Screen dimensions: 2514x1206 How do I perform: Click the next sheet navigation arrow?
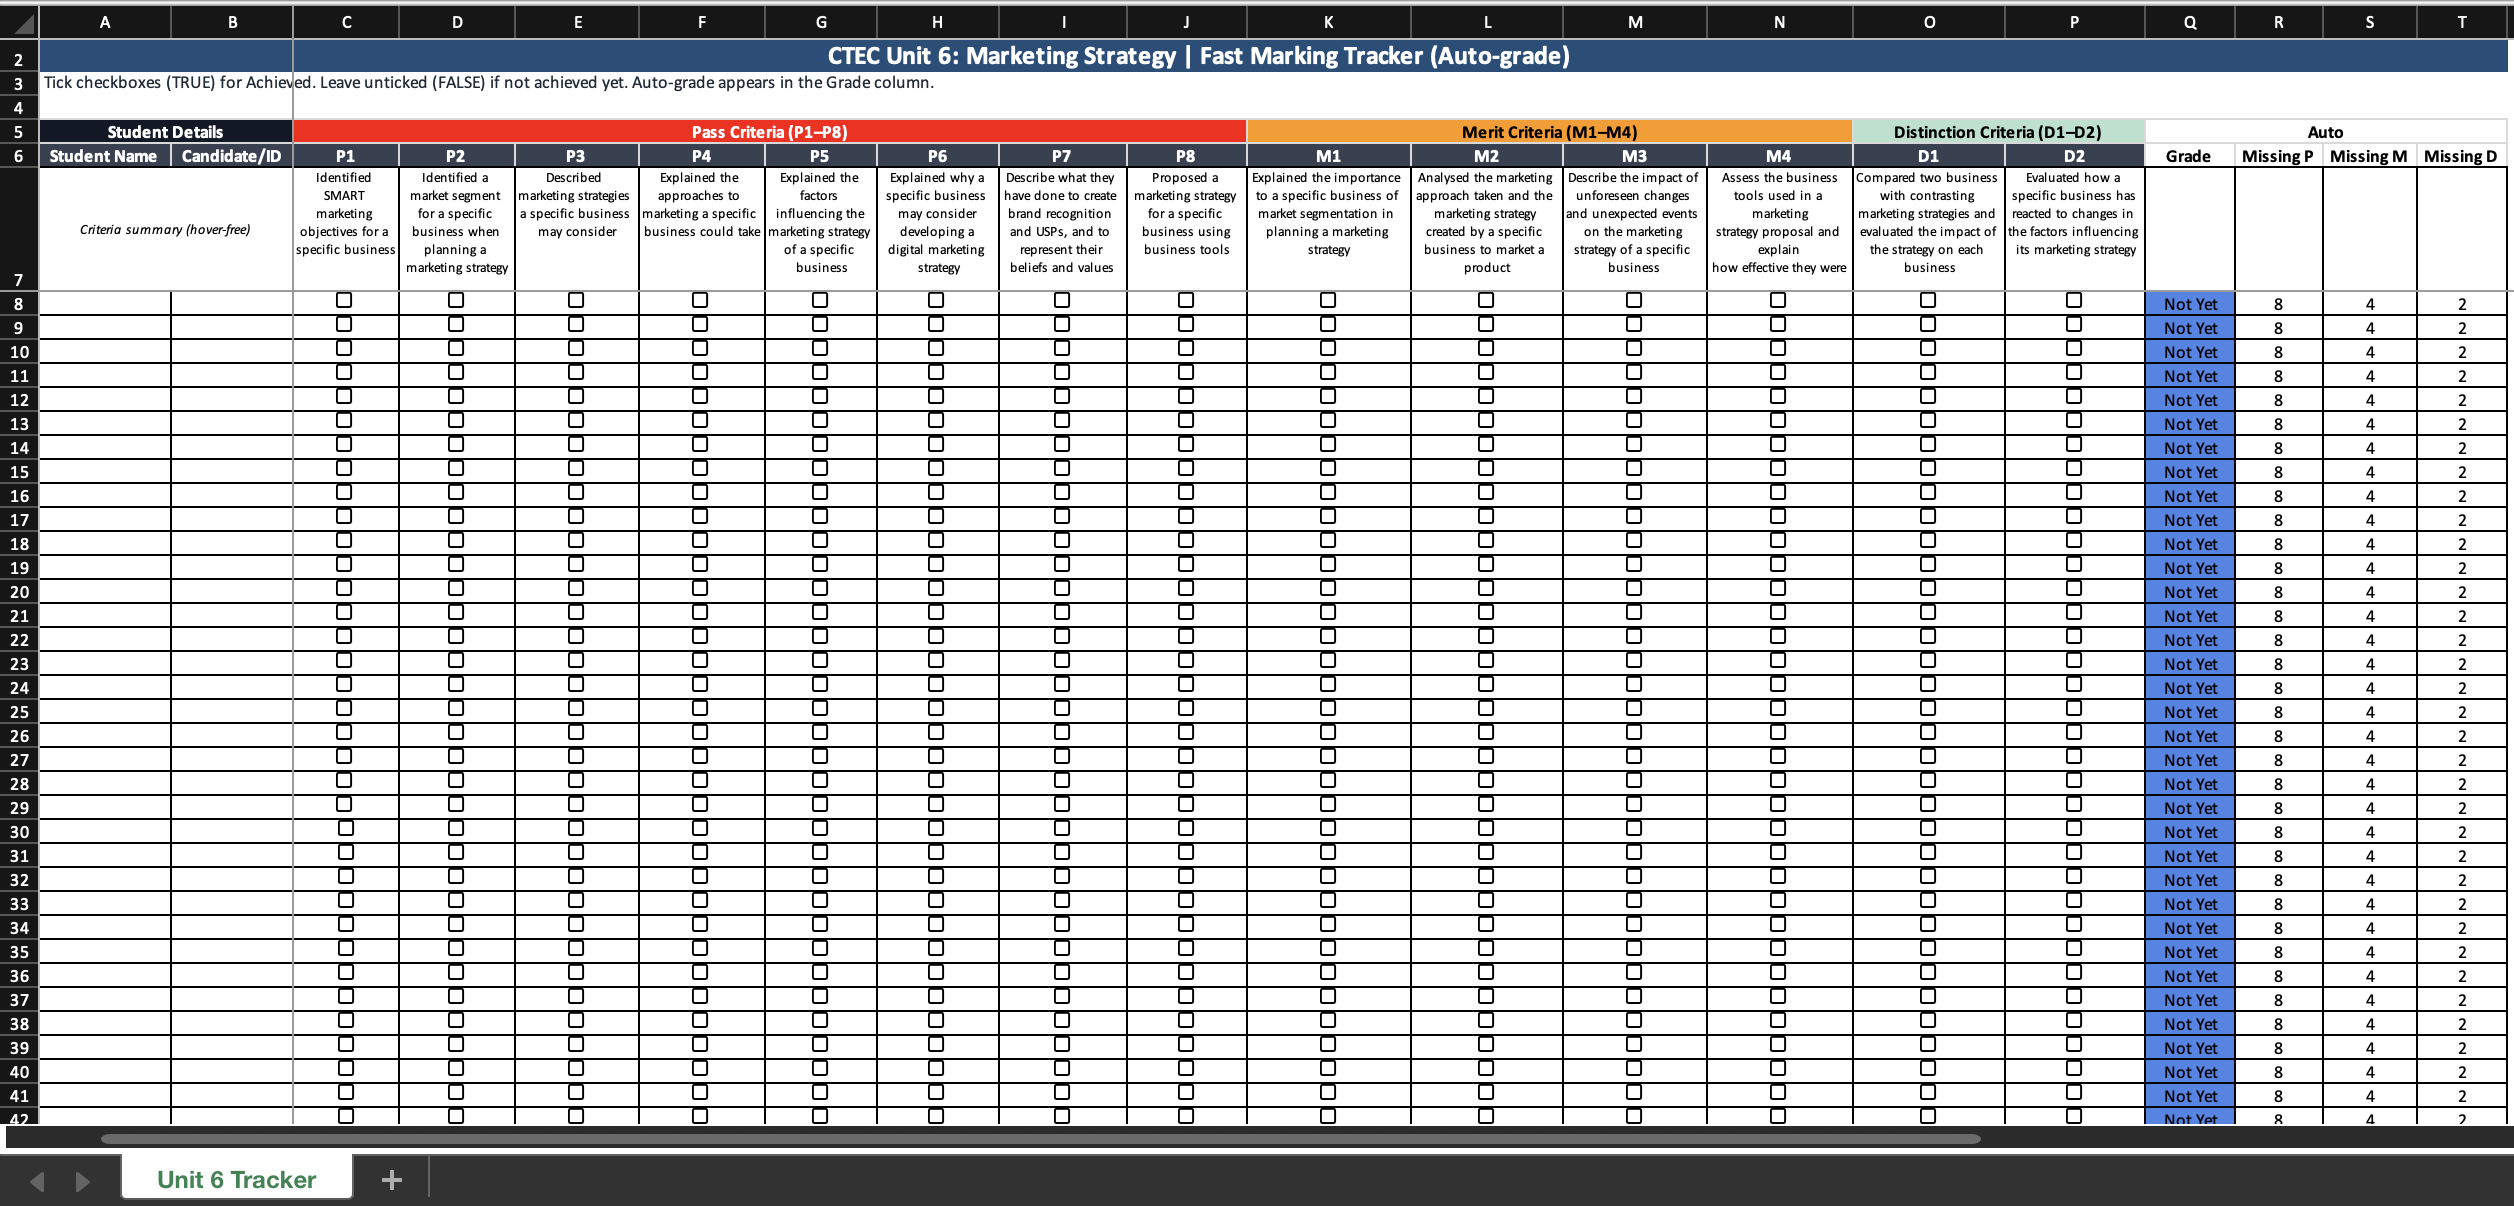pyautogui.click(x=83, y=1181)
